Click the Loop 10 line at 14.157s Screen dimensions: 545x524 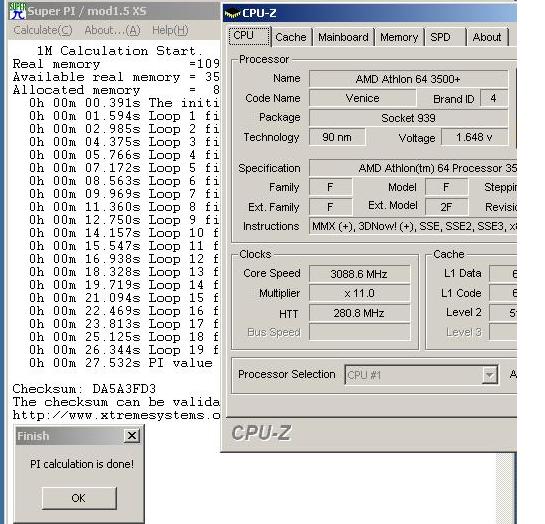[x=124, y=233]
